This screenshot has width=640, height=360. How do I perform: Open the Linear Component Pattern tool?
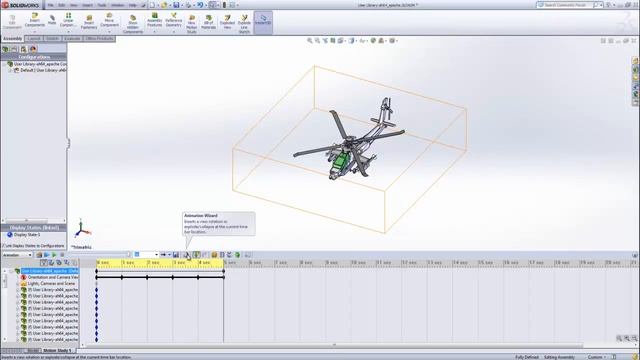pos(68,20)
